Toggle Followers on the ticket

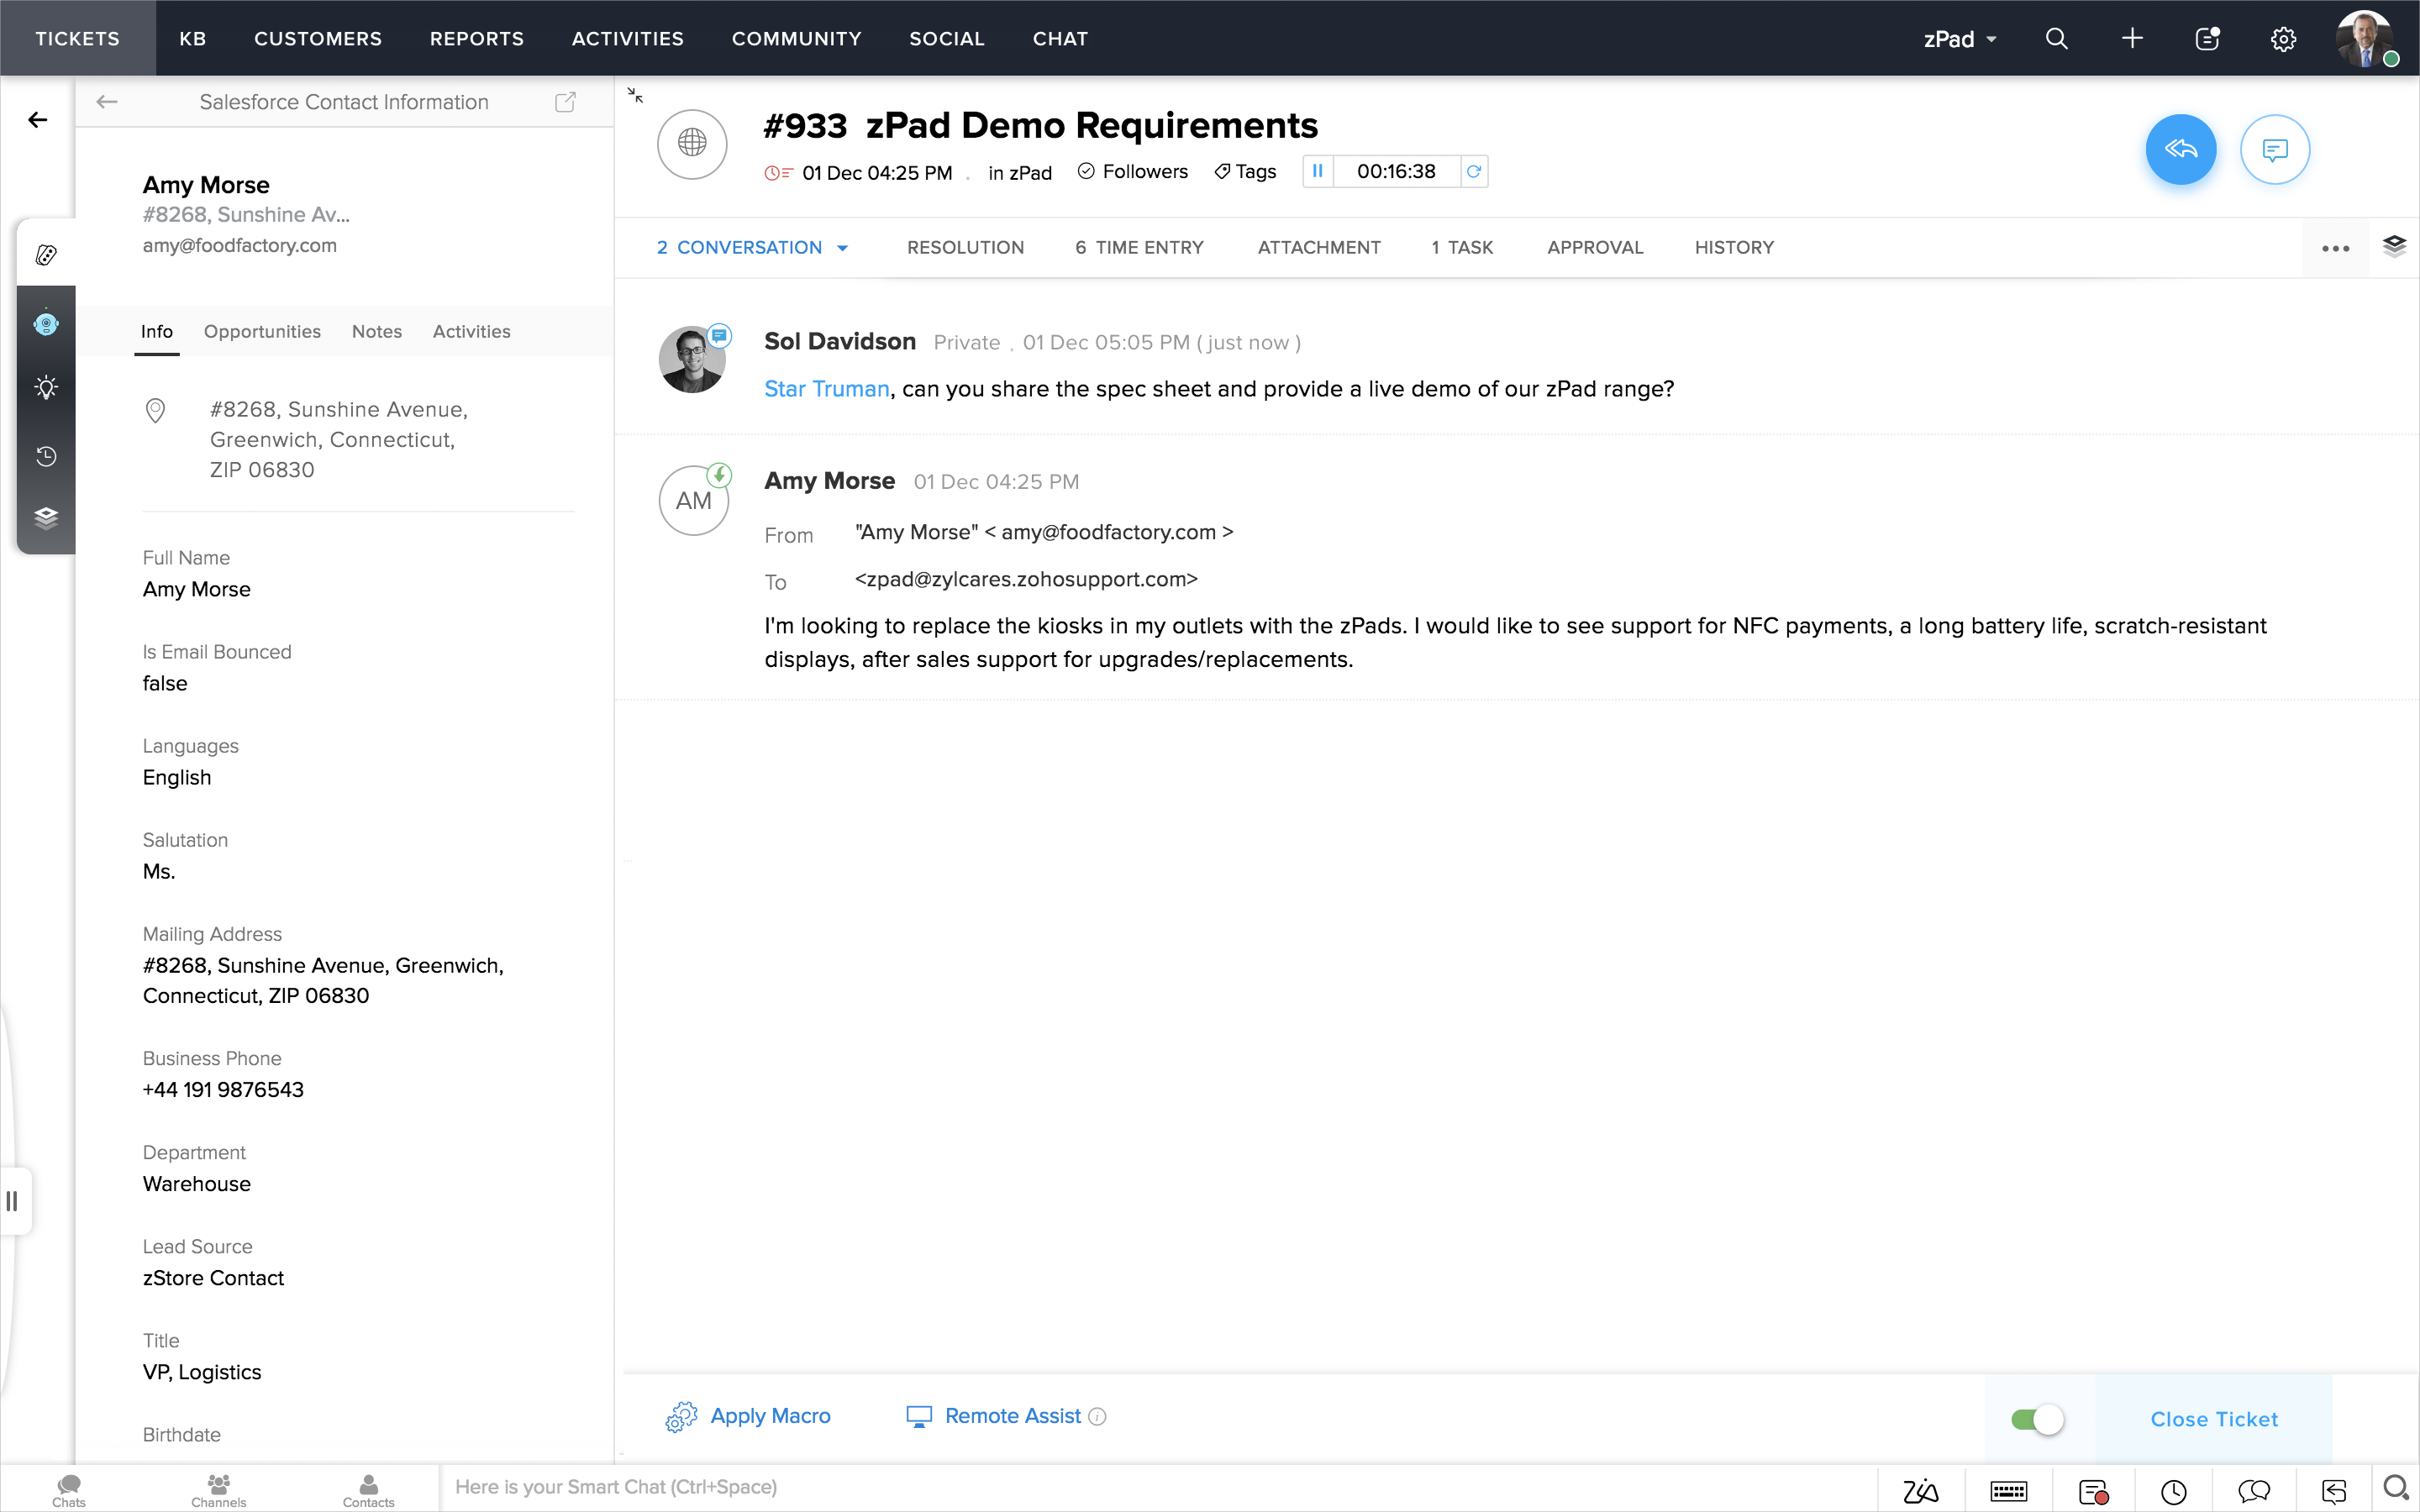click(x=1133, y=172)
